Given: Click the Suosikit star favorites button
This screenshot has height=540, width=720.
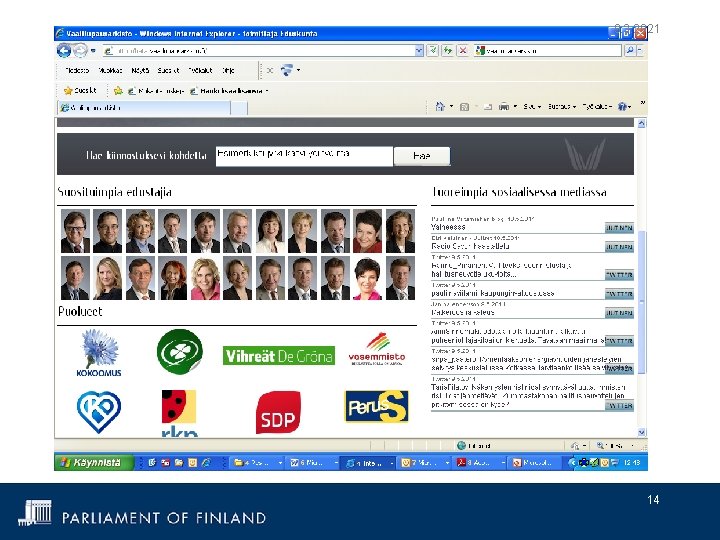Looking at the screenshot, I should point(80,90).
